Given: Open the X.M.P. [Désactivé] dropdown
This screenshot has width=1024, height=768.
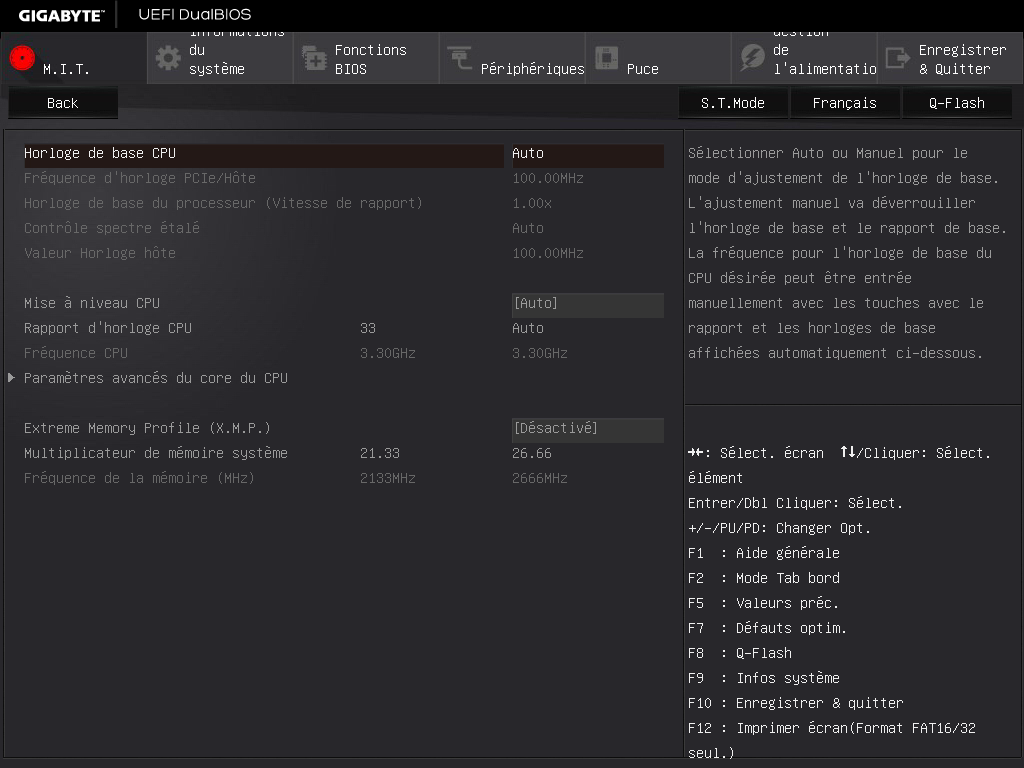Looking at the screenshot, I should (x=588, y=428).
